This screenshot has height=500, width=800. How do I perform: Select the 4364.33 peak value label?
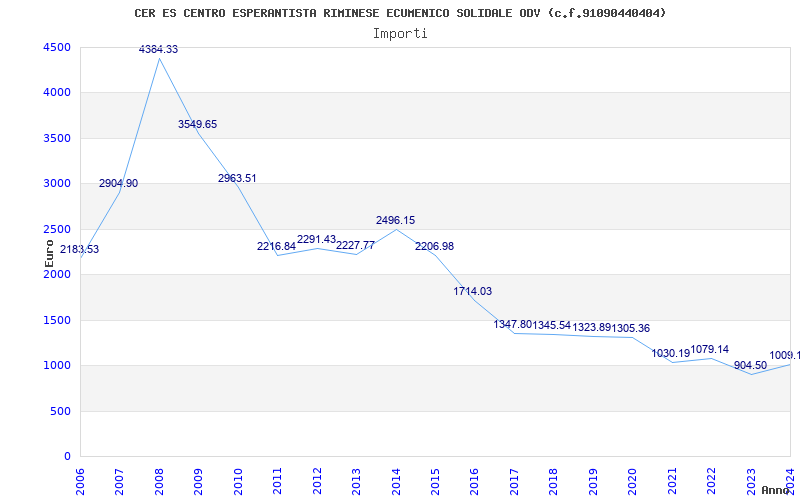pos(159,49)
